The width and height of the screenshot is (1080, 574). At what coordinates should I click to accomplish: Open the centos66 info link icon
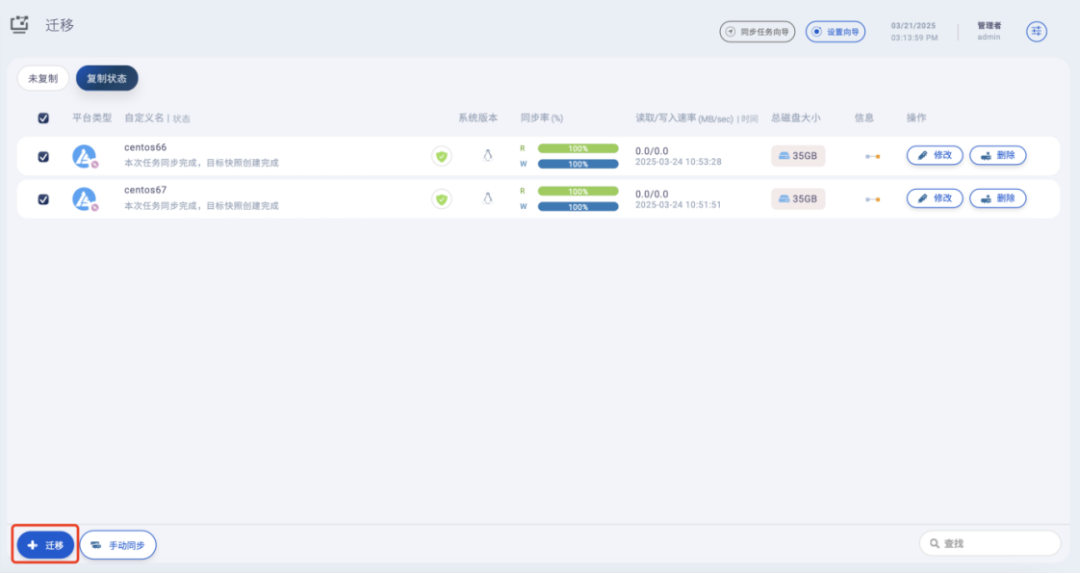click(x=873, y=156)
